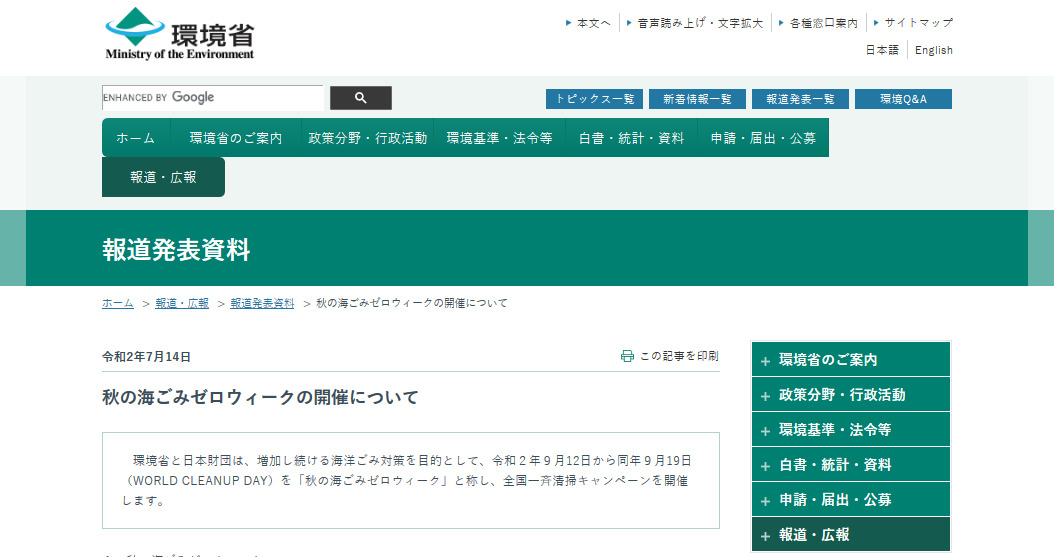Expand 環境省のご案内 plus icon in sidebar

coord(766,361)
